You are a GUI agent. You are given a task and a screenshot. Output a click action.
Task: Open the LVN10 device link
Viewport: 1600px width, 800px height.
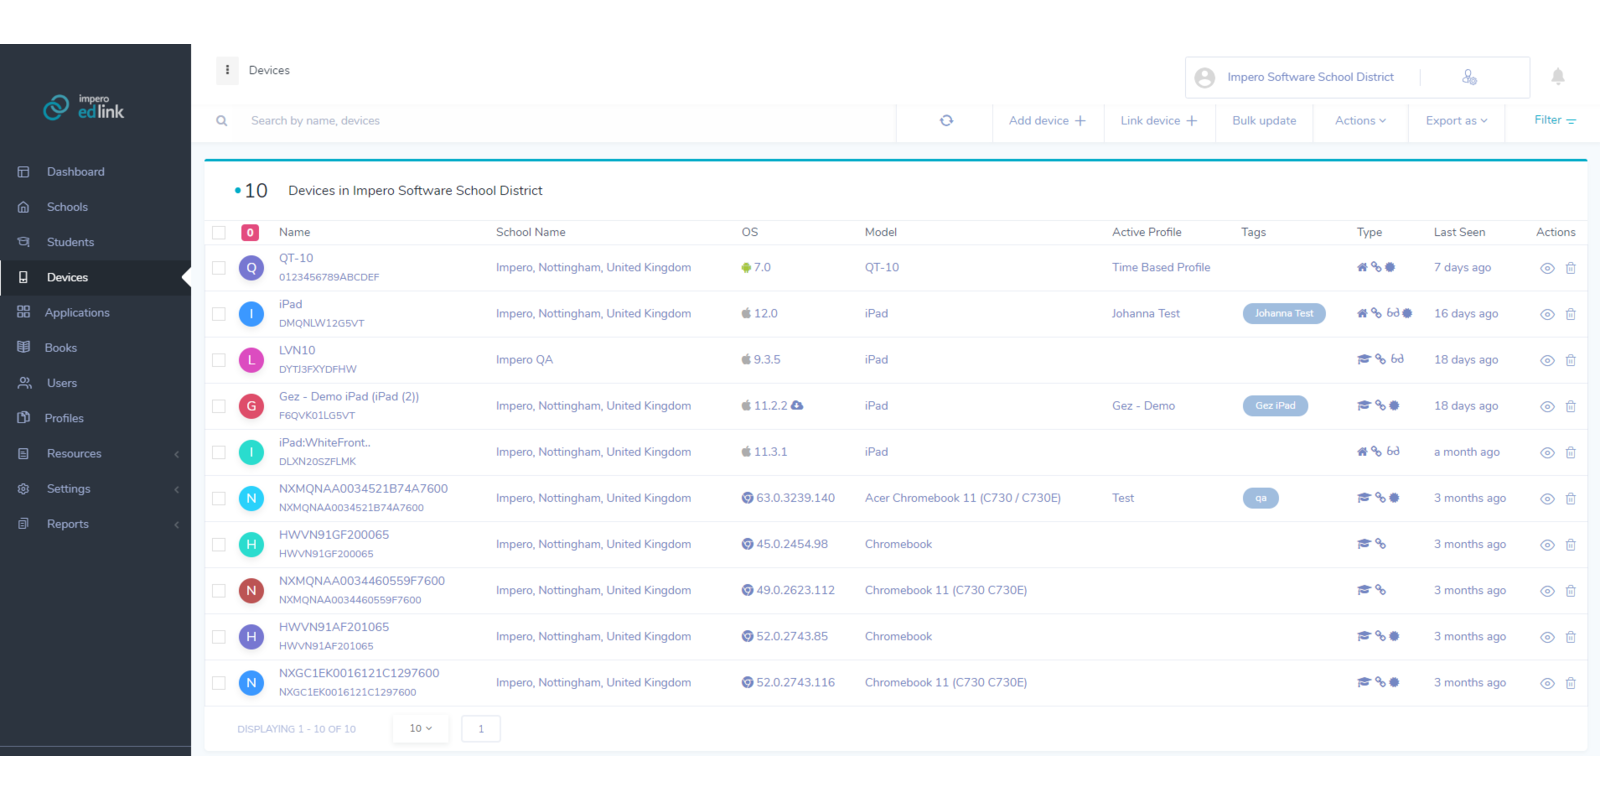[x=297, y=350]
